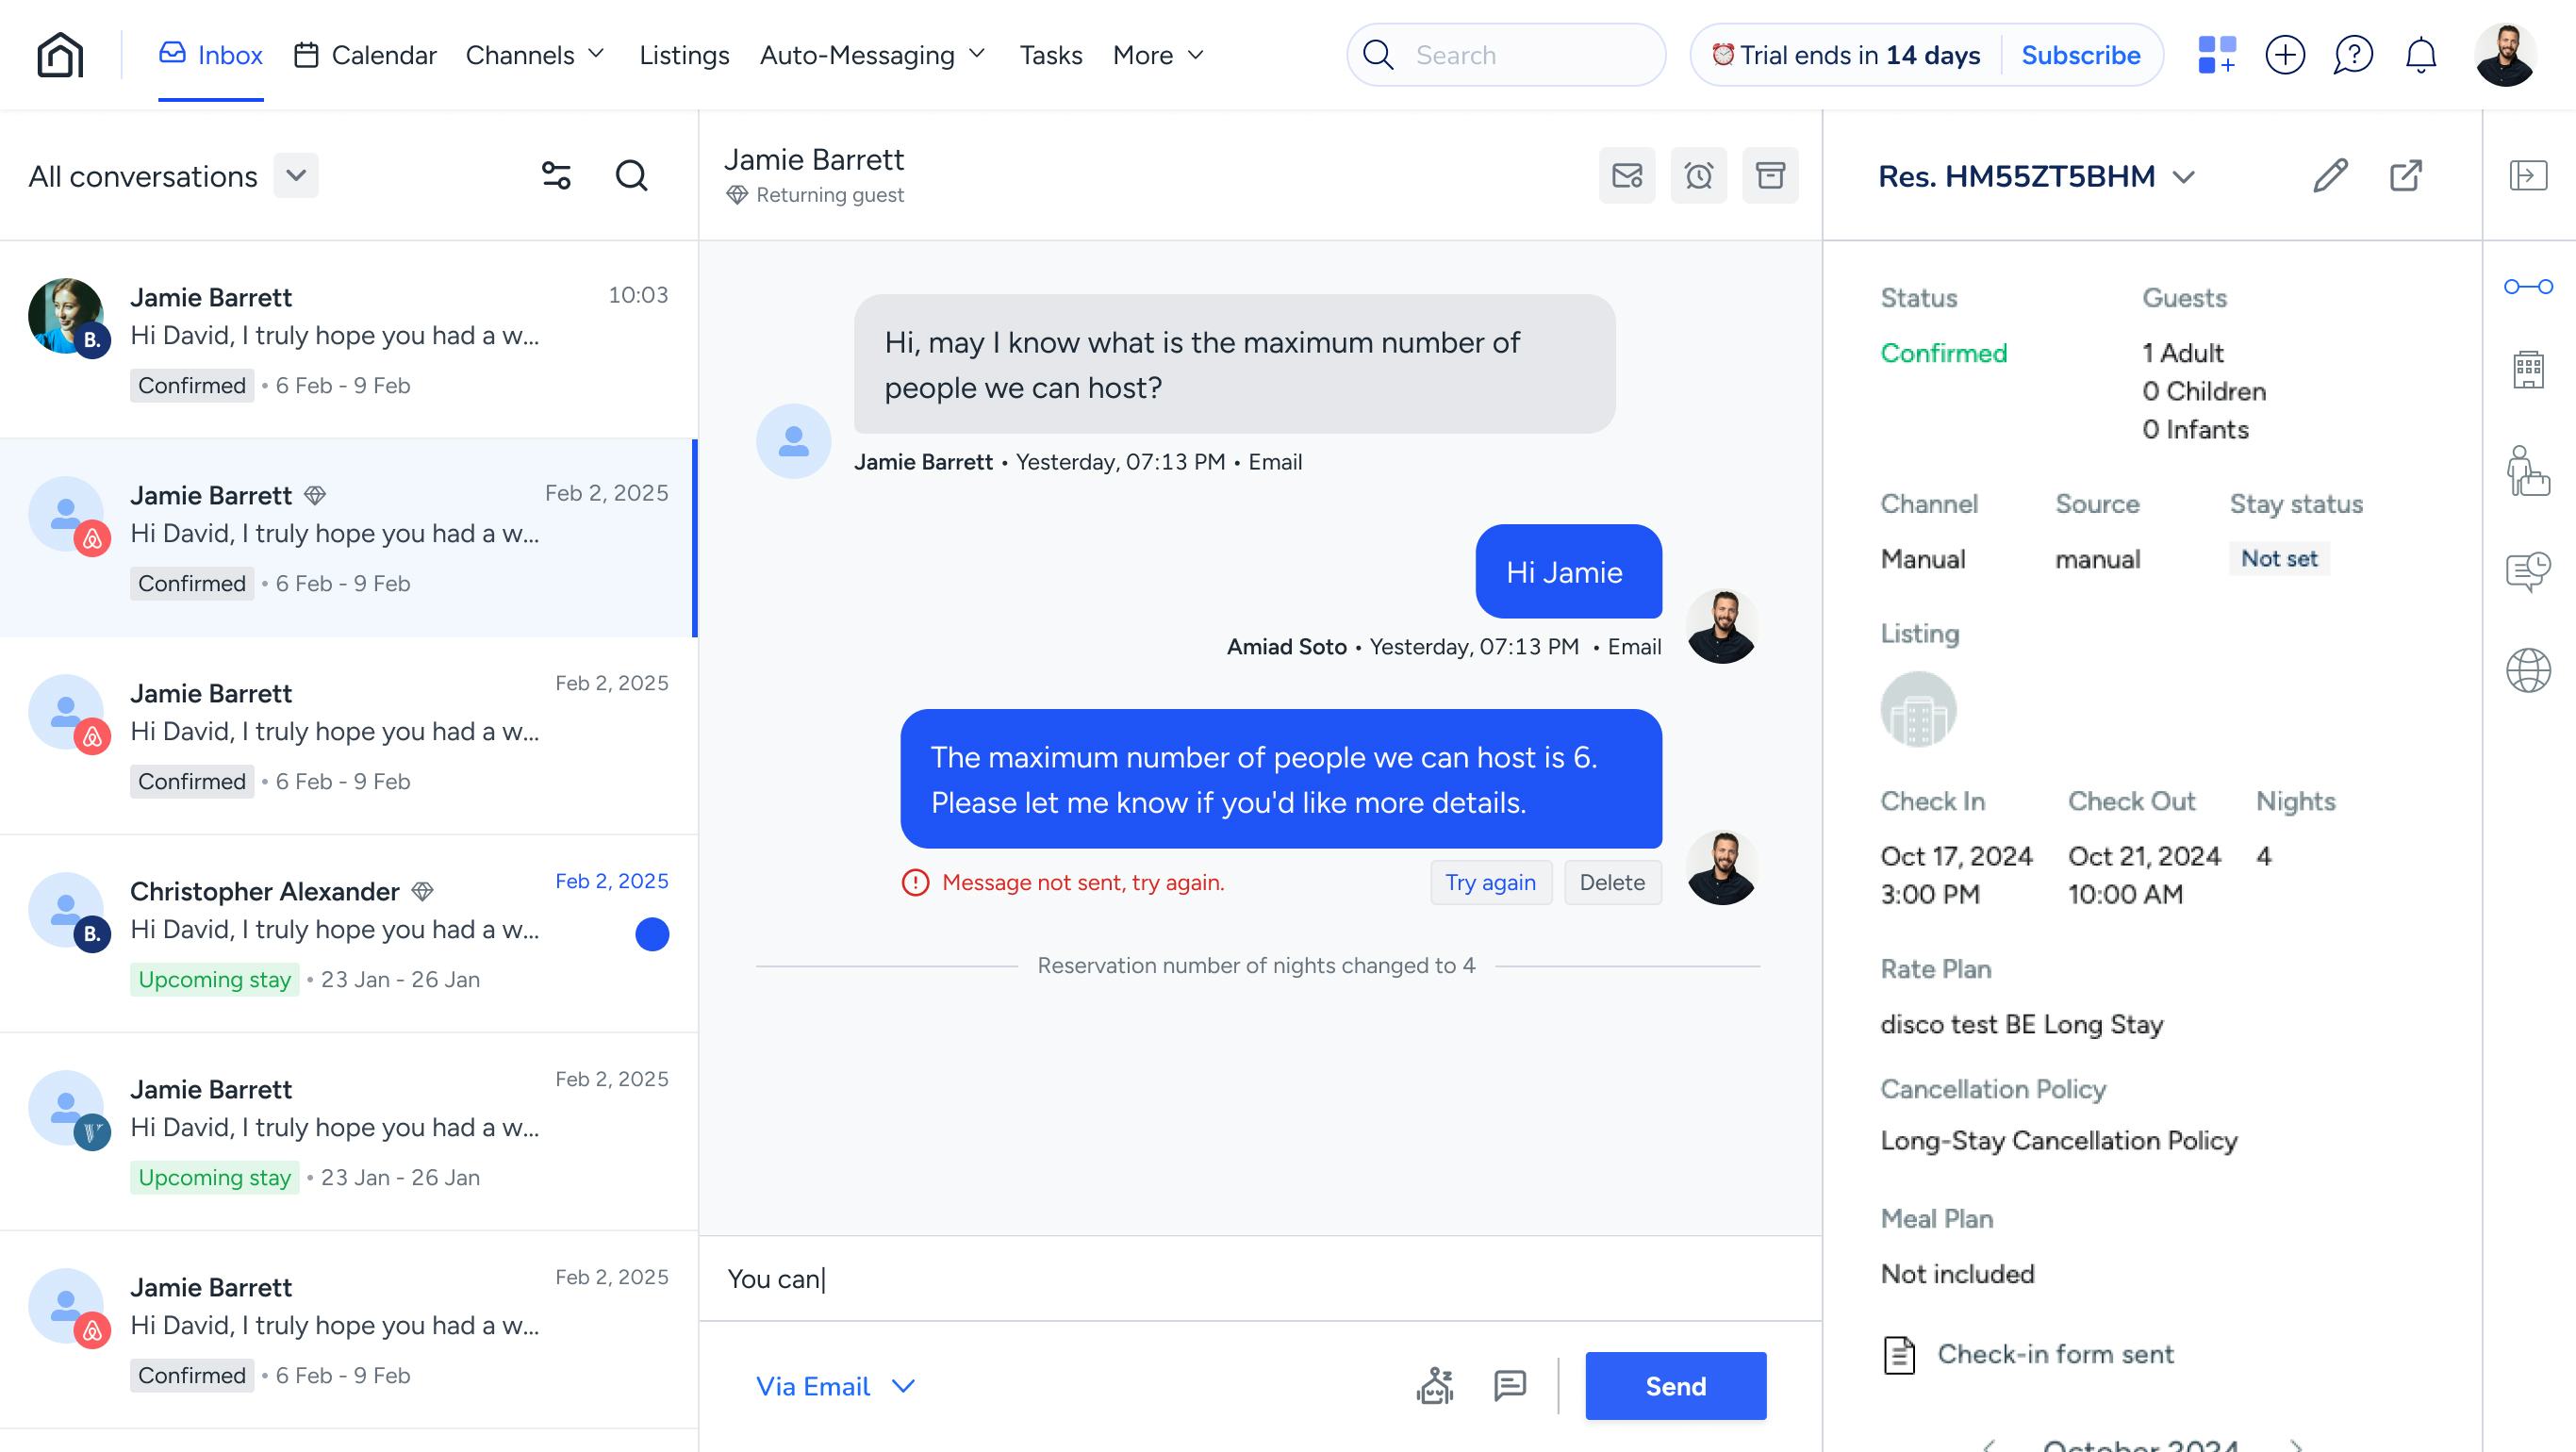
Task: Insert a saved reply using the chat bubble icon
Action: 1508,1386
